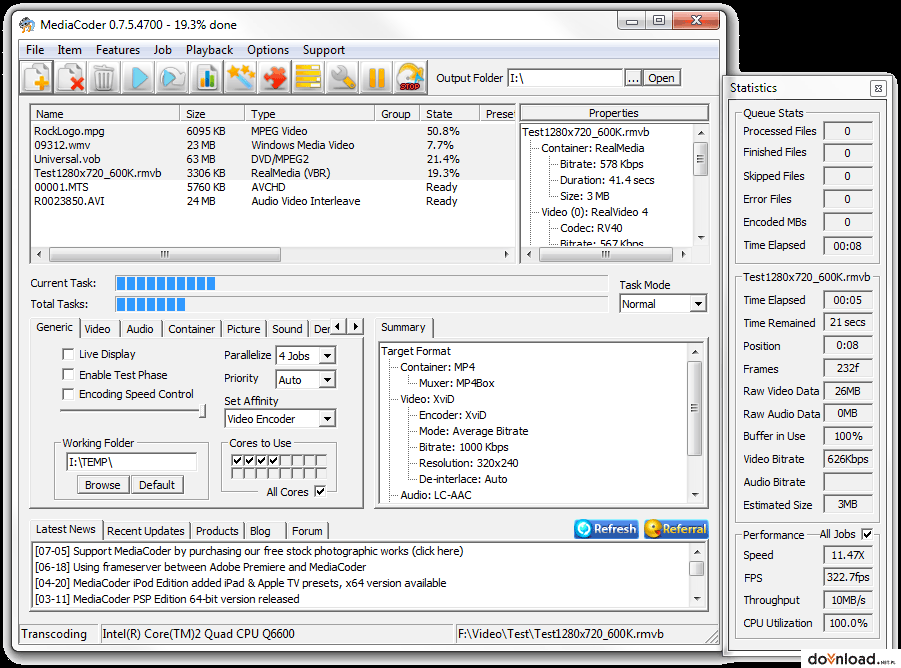Click the tab scroll left arrow

click(337, 326)
